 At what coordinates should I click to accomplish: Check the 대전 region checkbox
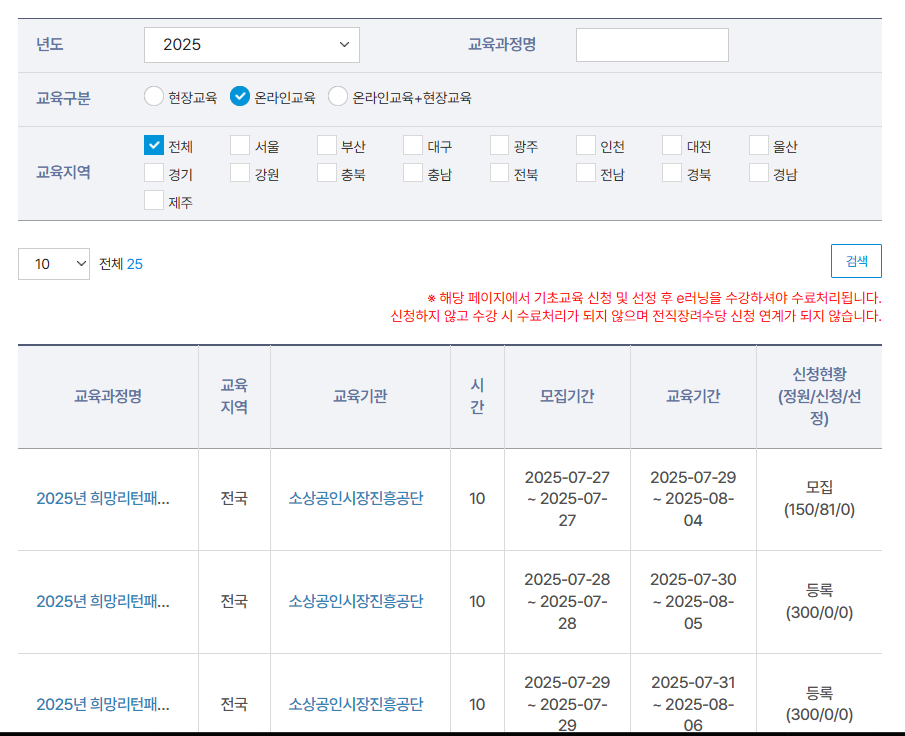tap(671, 144)
